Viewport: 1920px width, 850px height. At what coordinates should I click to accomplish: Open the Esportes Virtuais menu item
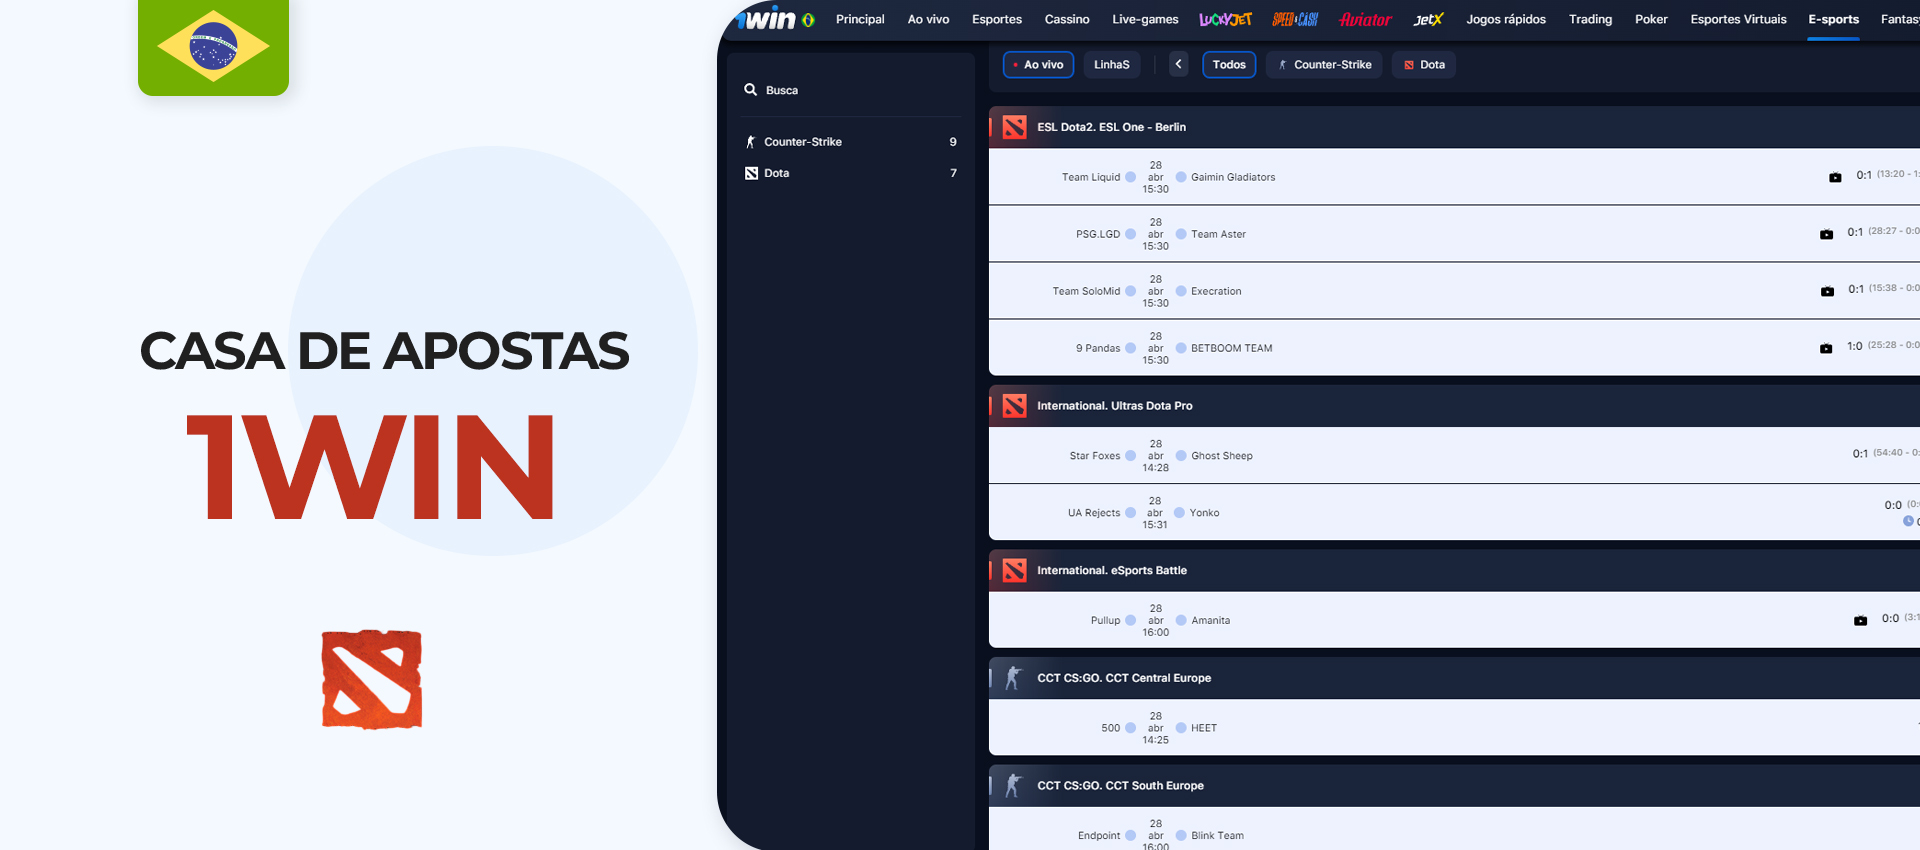point(1738,19)
